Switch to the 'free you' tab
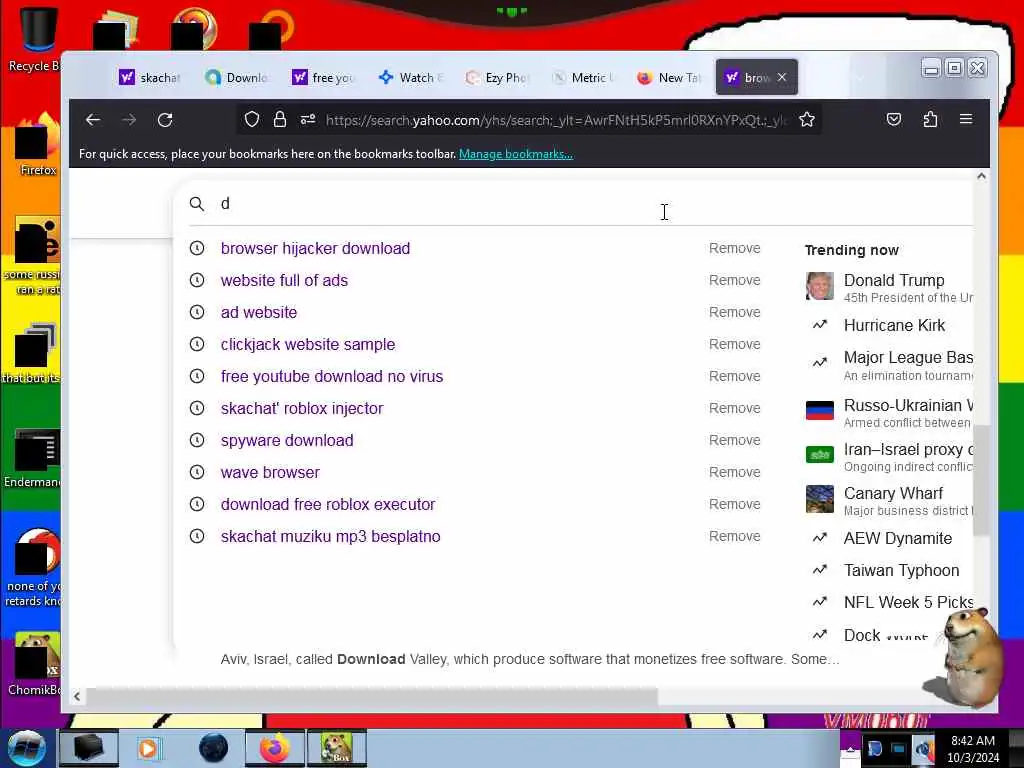 pos(322,78)
